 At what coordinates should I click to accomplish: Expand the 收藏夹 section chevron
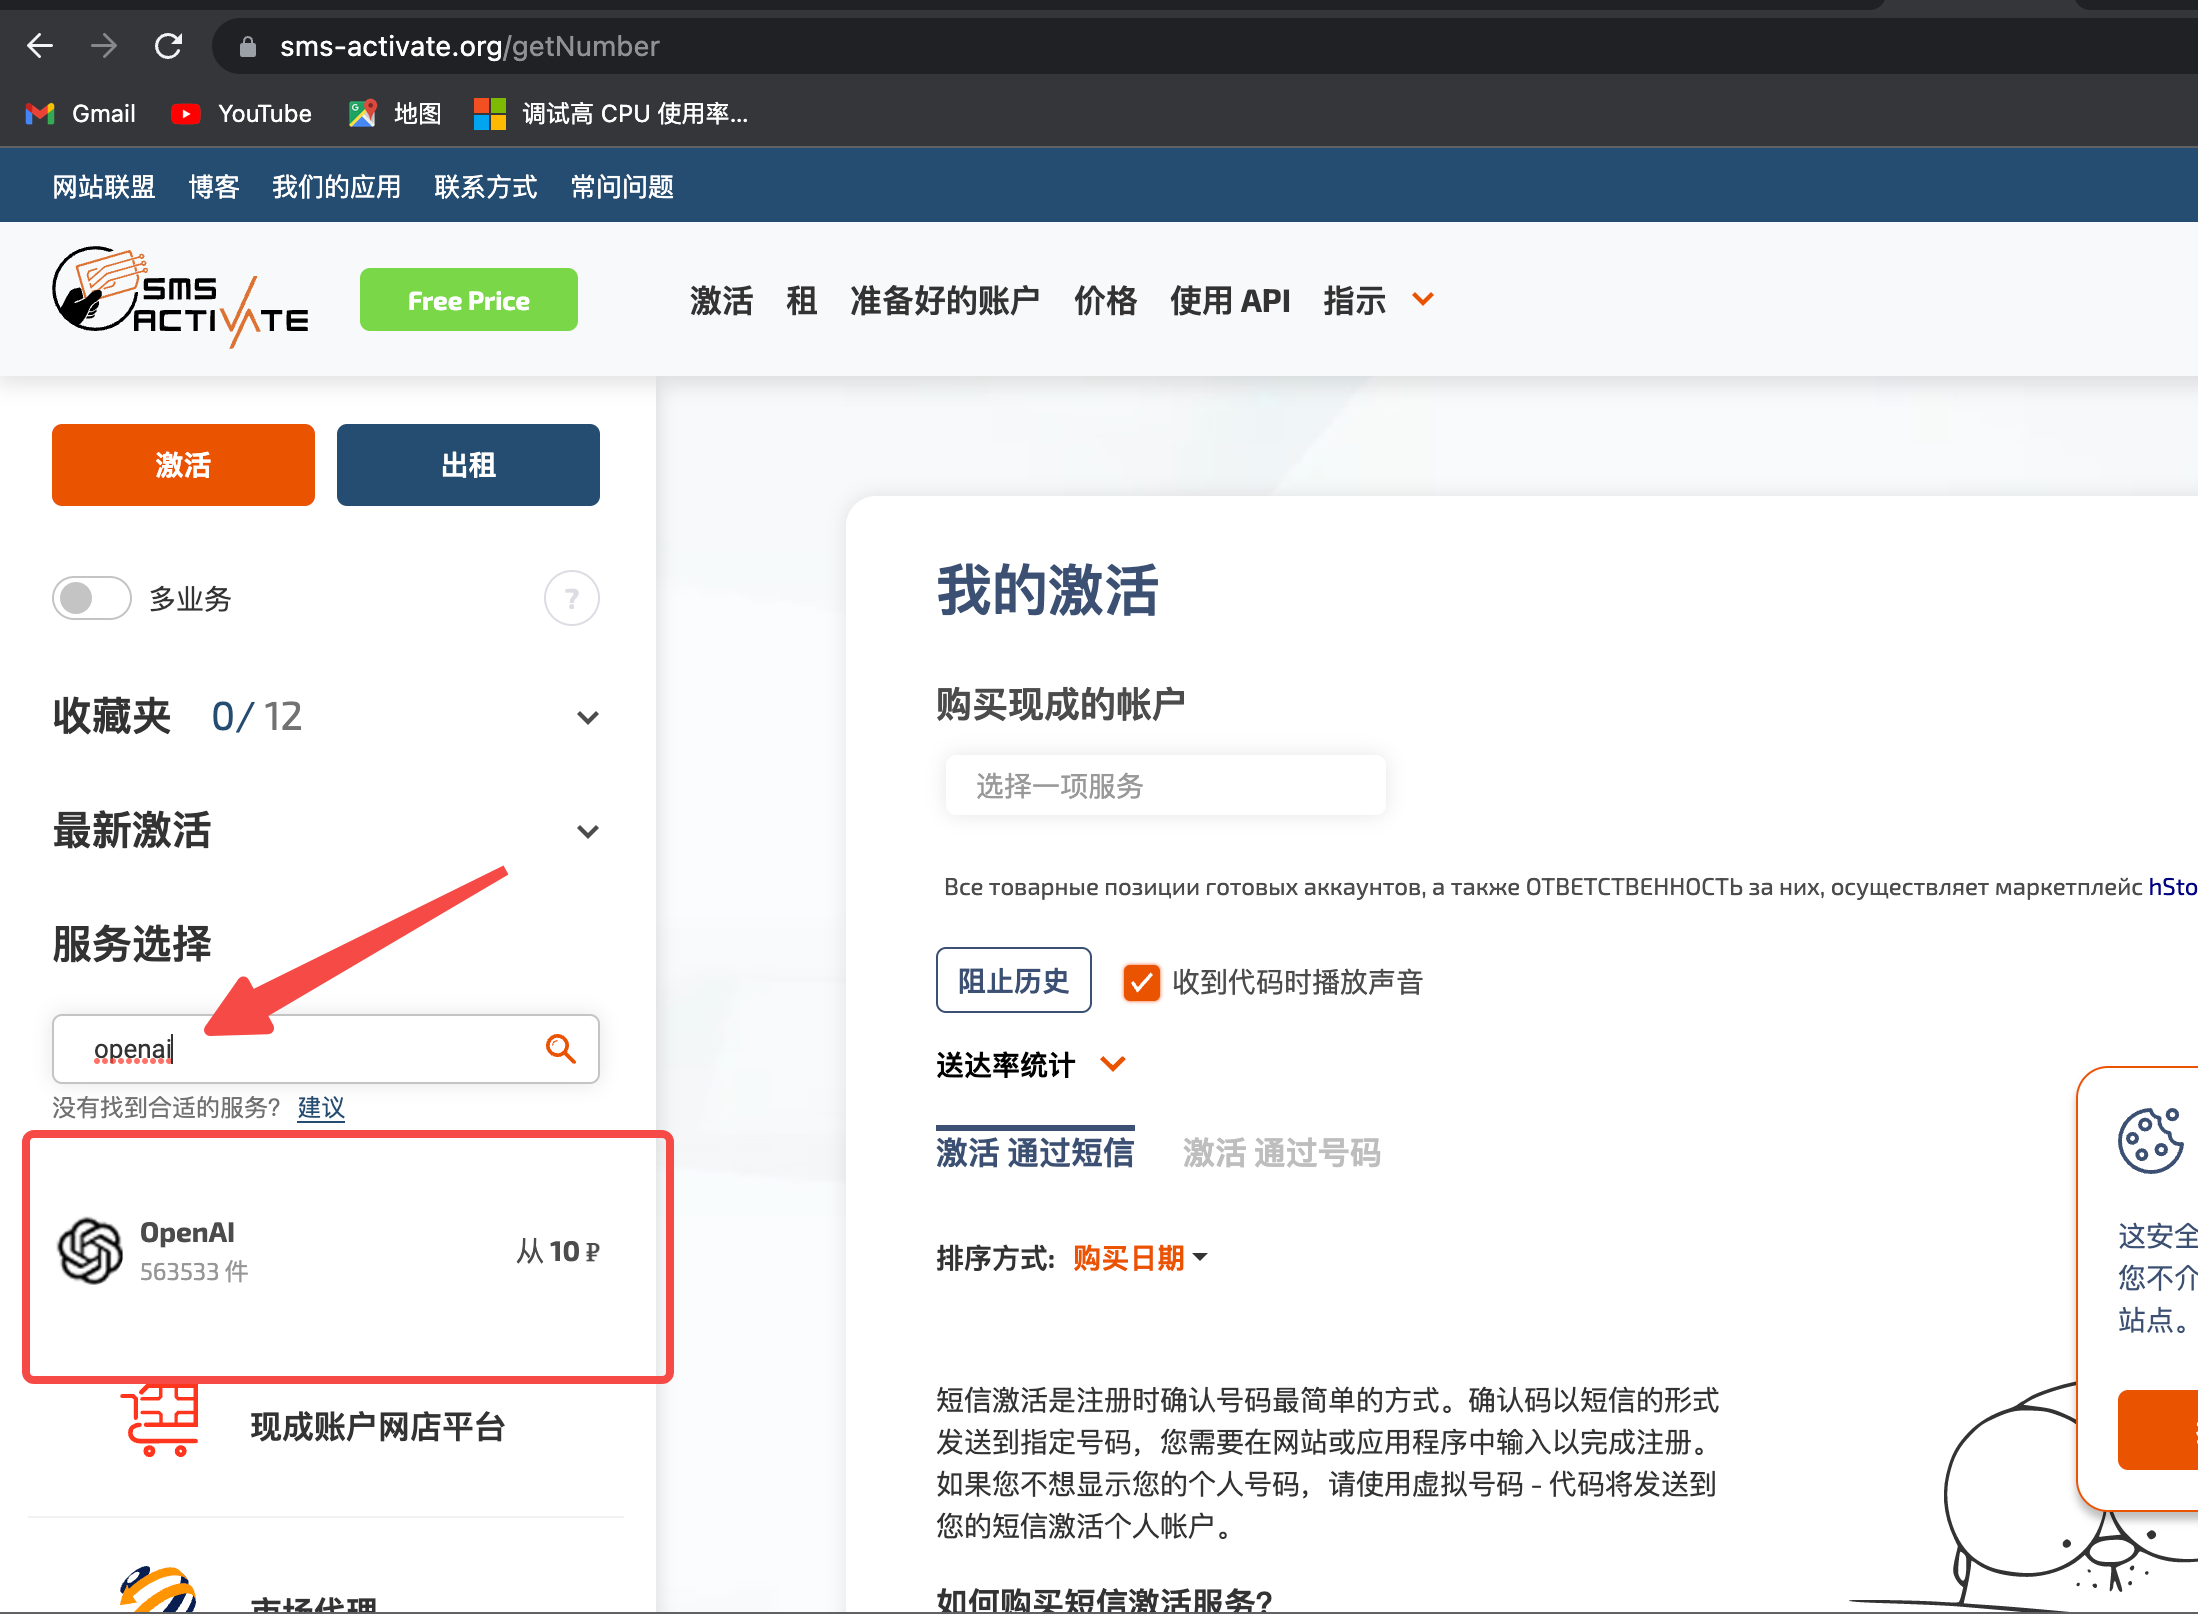588,718
